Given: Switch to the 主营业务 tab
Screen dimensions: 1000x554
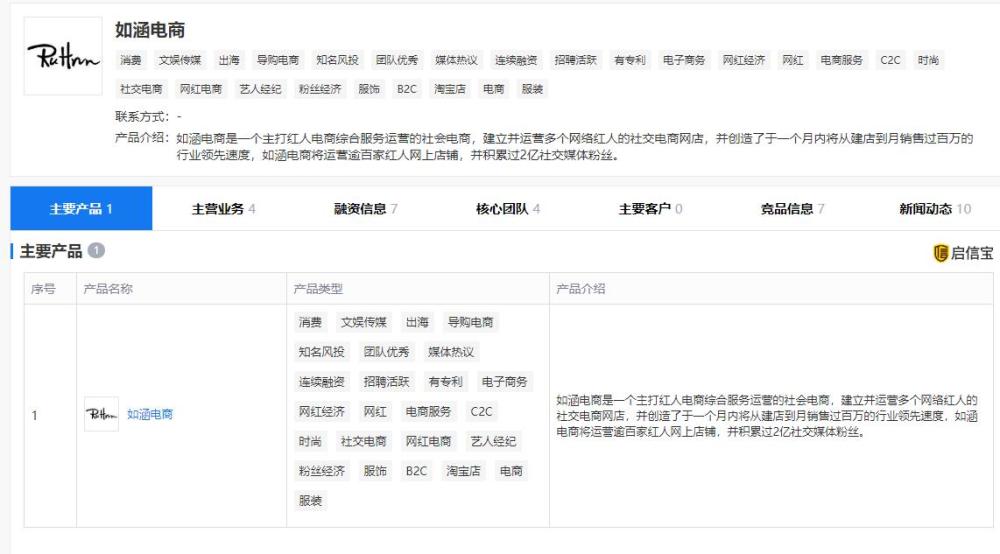Looking at the screenshot, I should point(223,208).
